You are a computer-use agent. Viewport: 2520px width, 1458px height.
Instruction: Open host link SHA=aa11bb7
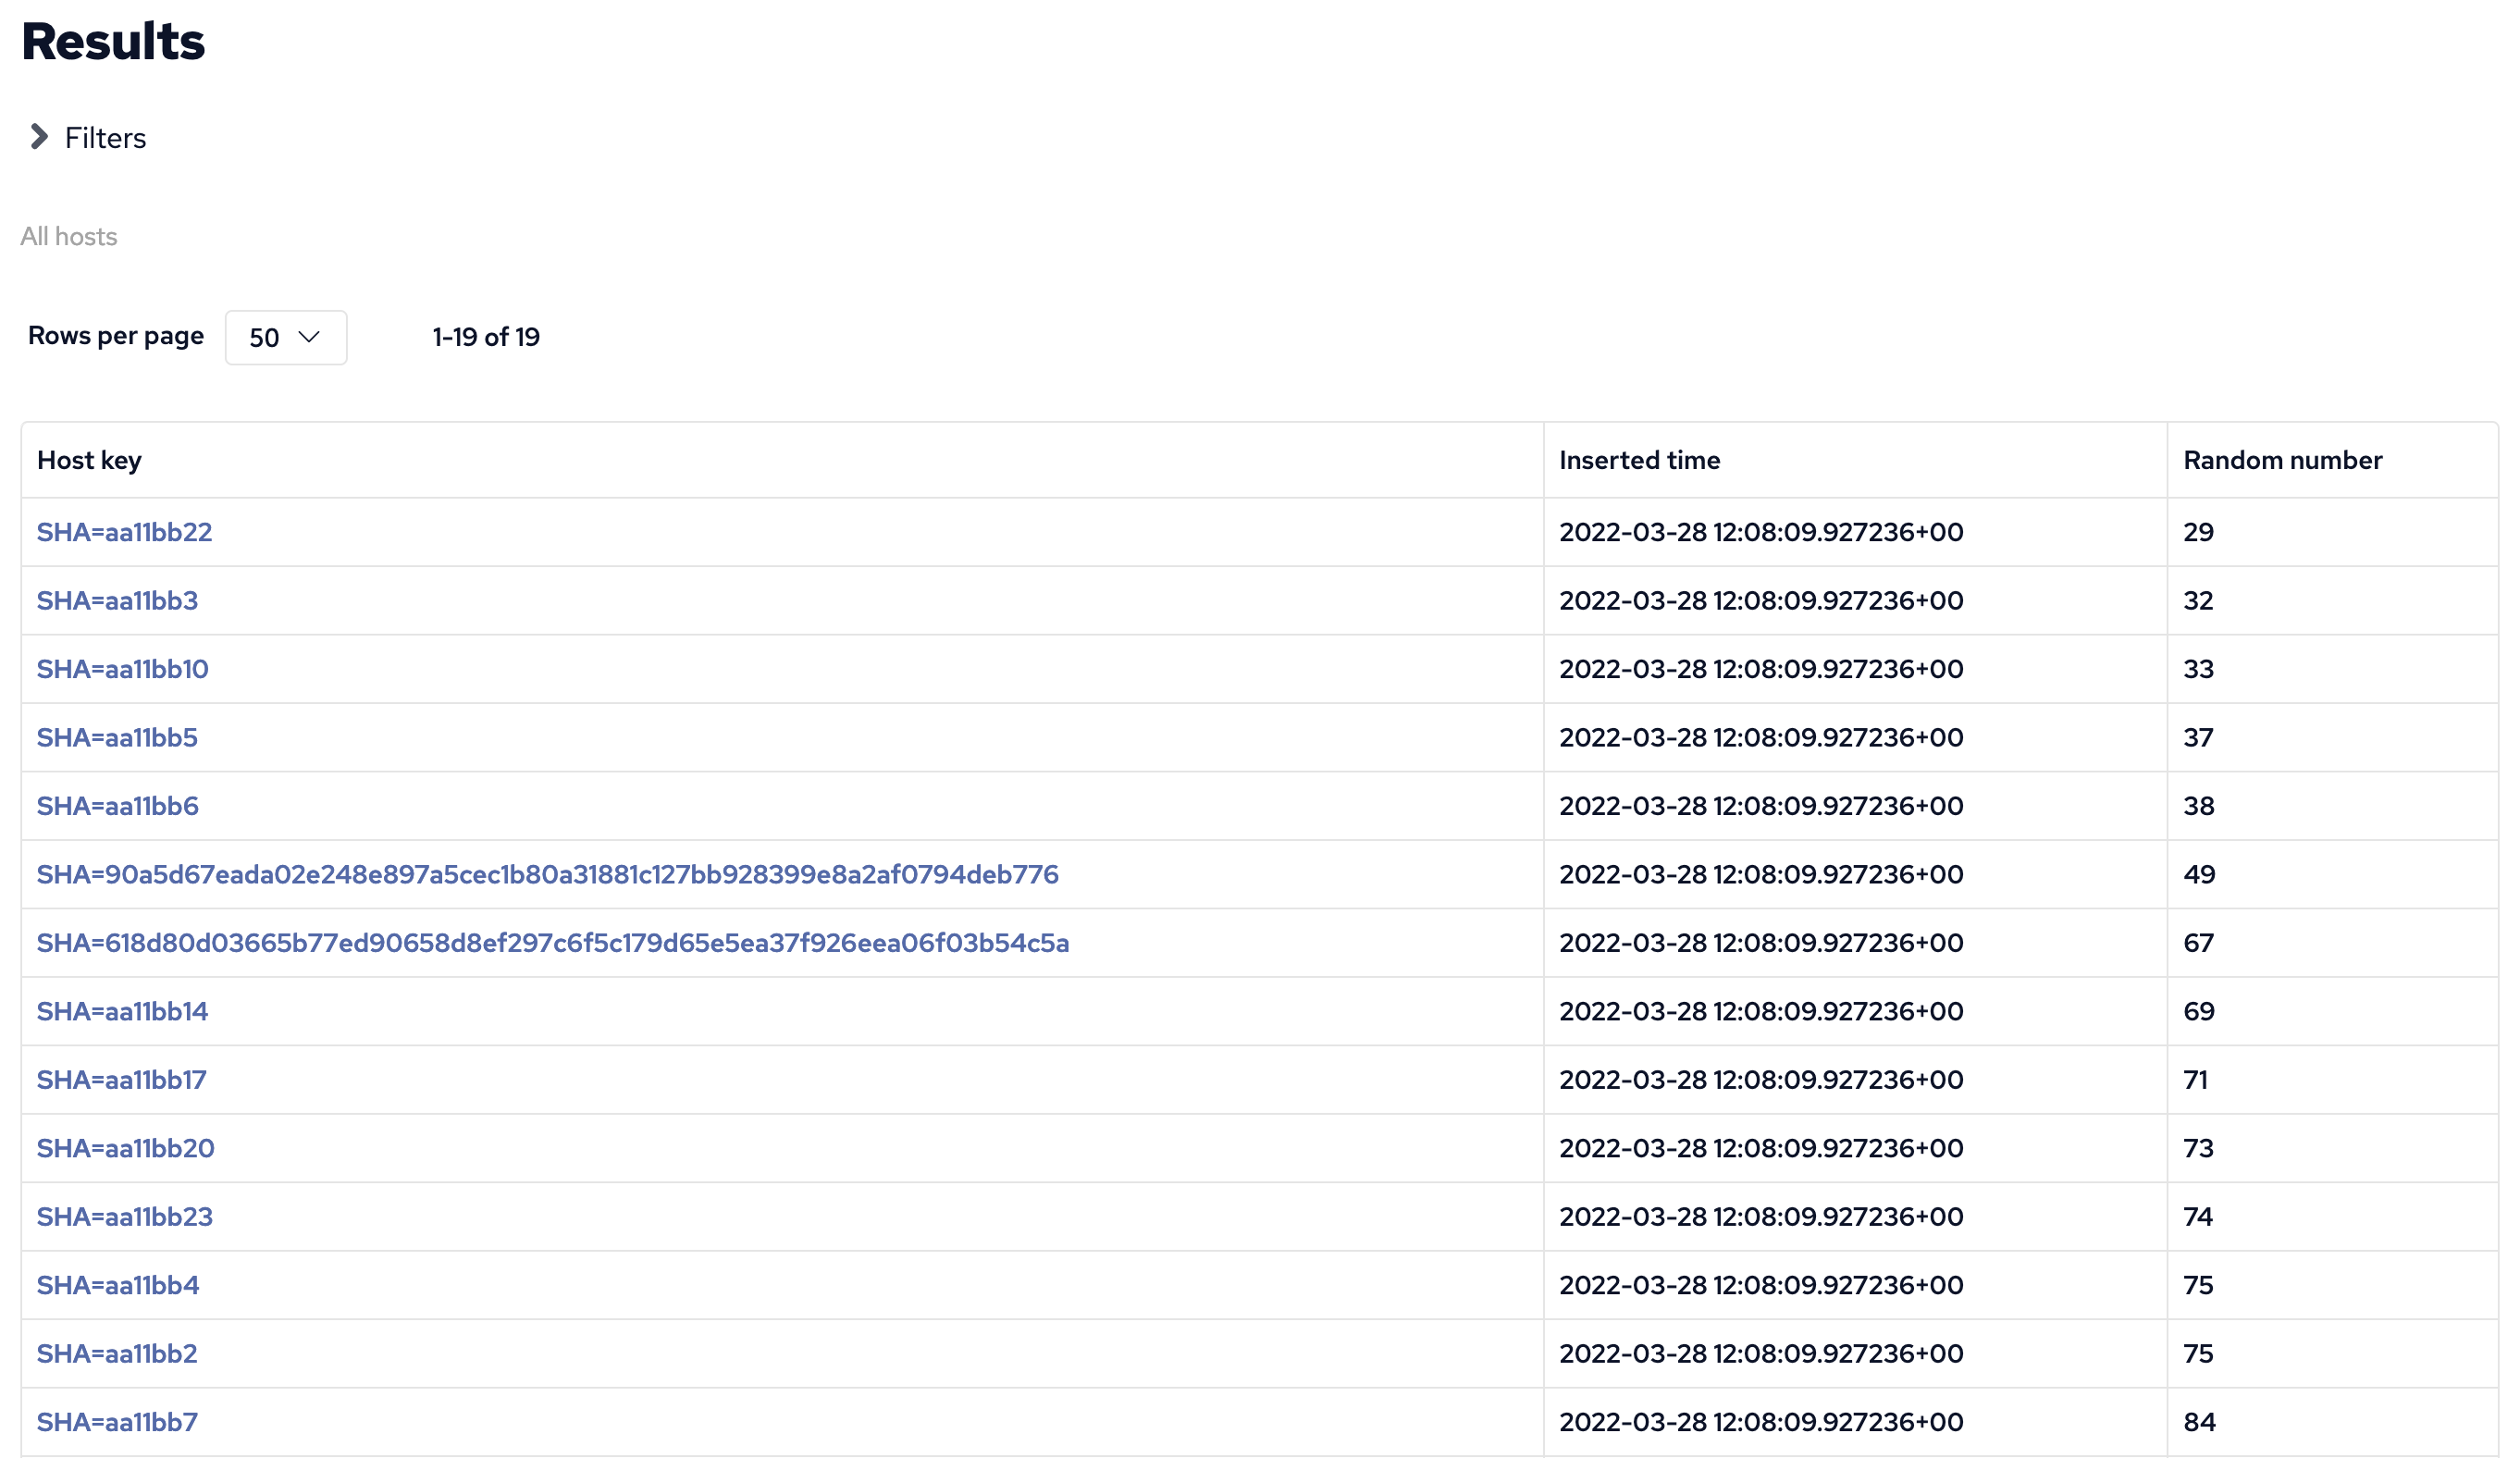[117, 1423]
